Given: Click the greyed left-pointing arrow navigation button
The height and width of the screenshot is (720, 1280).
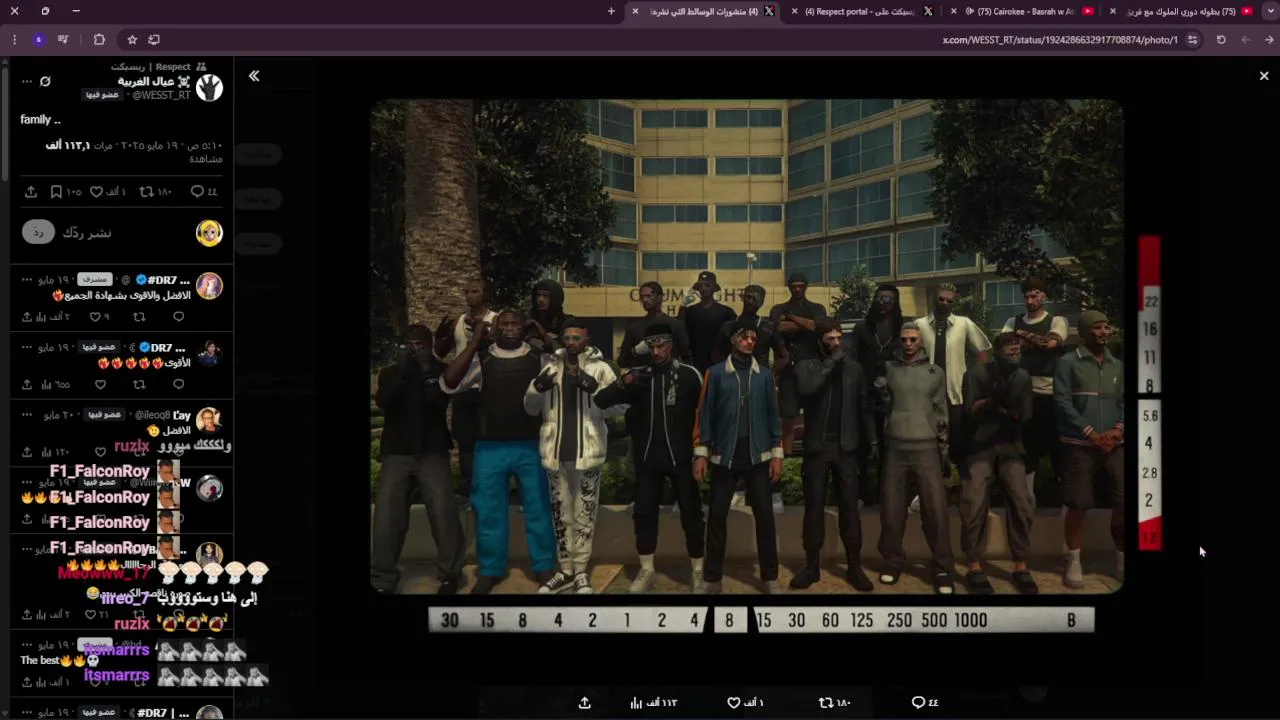Looking at the screenshot, I should pos(1245,40).
